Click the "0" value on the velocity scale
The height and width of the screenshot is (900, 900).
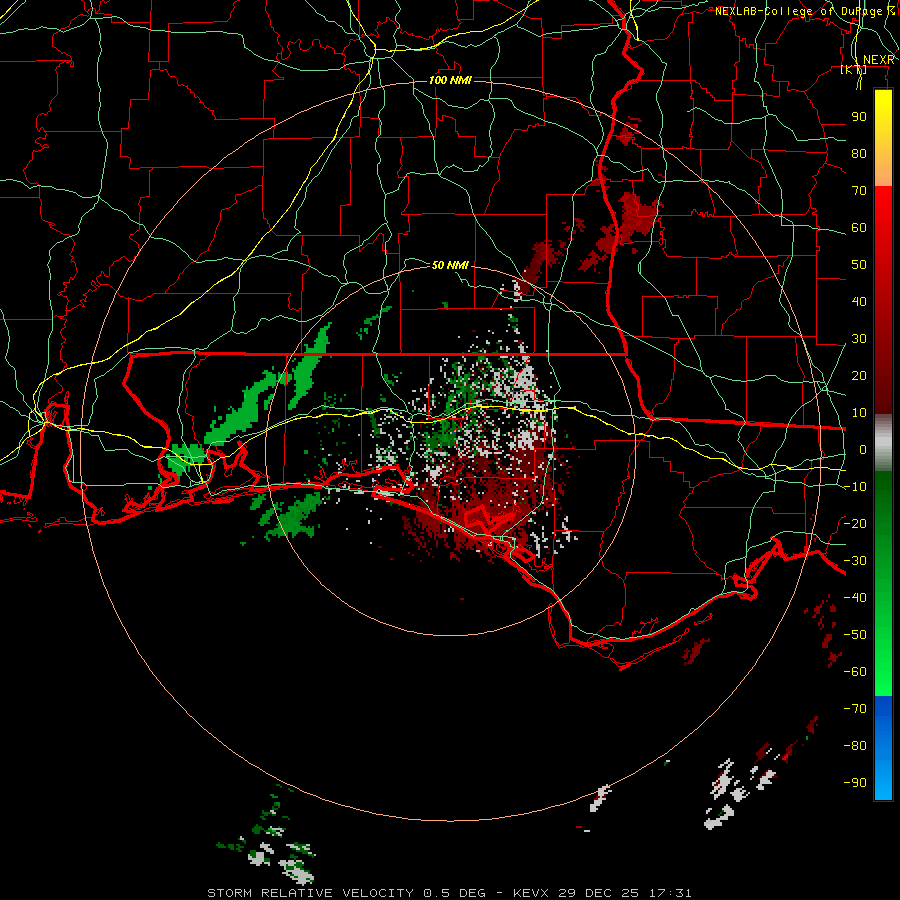click(x=863, y=449)
